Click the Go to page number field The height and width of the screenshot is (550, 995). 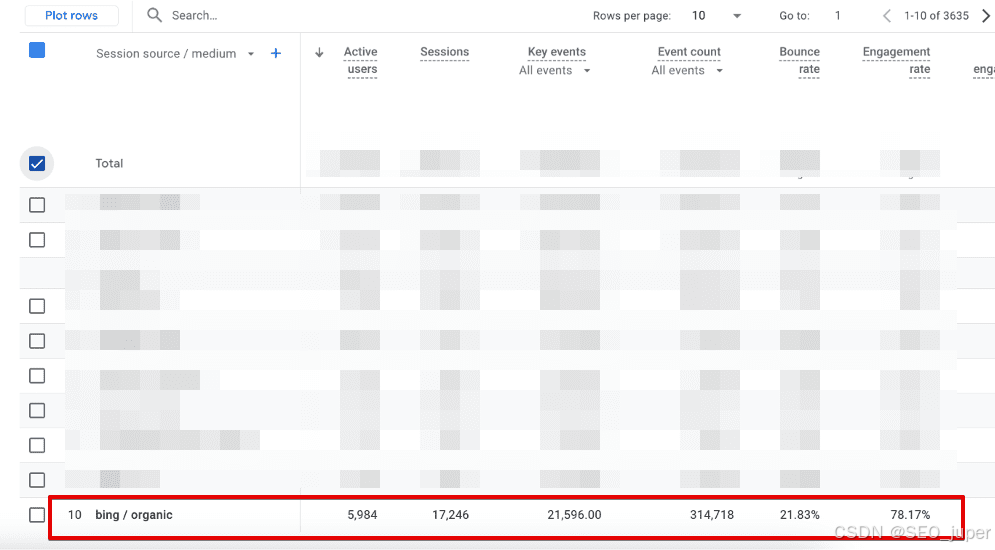coord(838,15)
